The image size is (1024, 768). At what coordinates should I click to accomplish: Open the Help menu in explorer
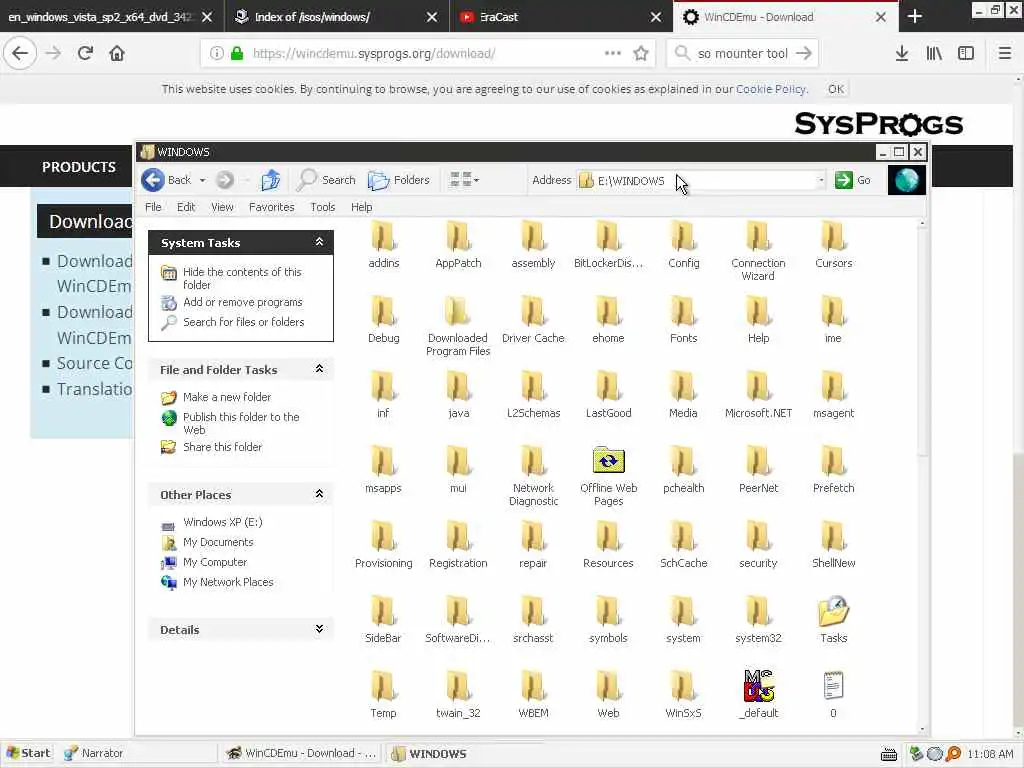coord(361,207)
